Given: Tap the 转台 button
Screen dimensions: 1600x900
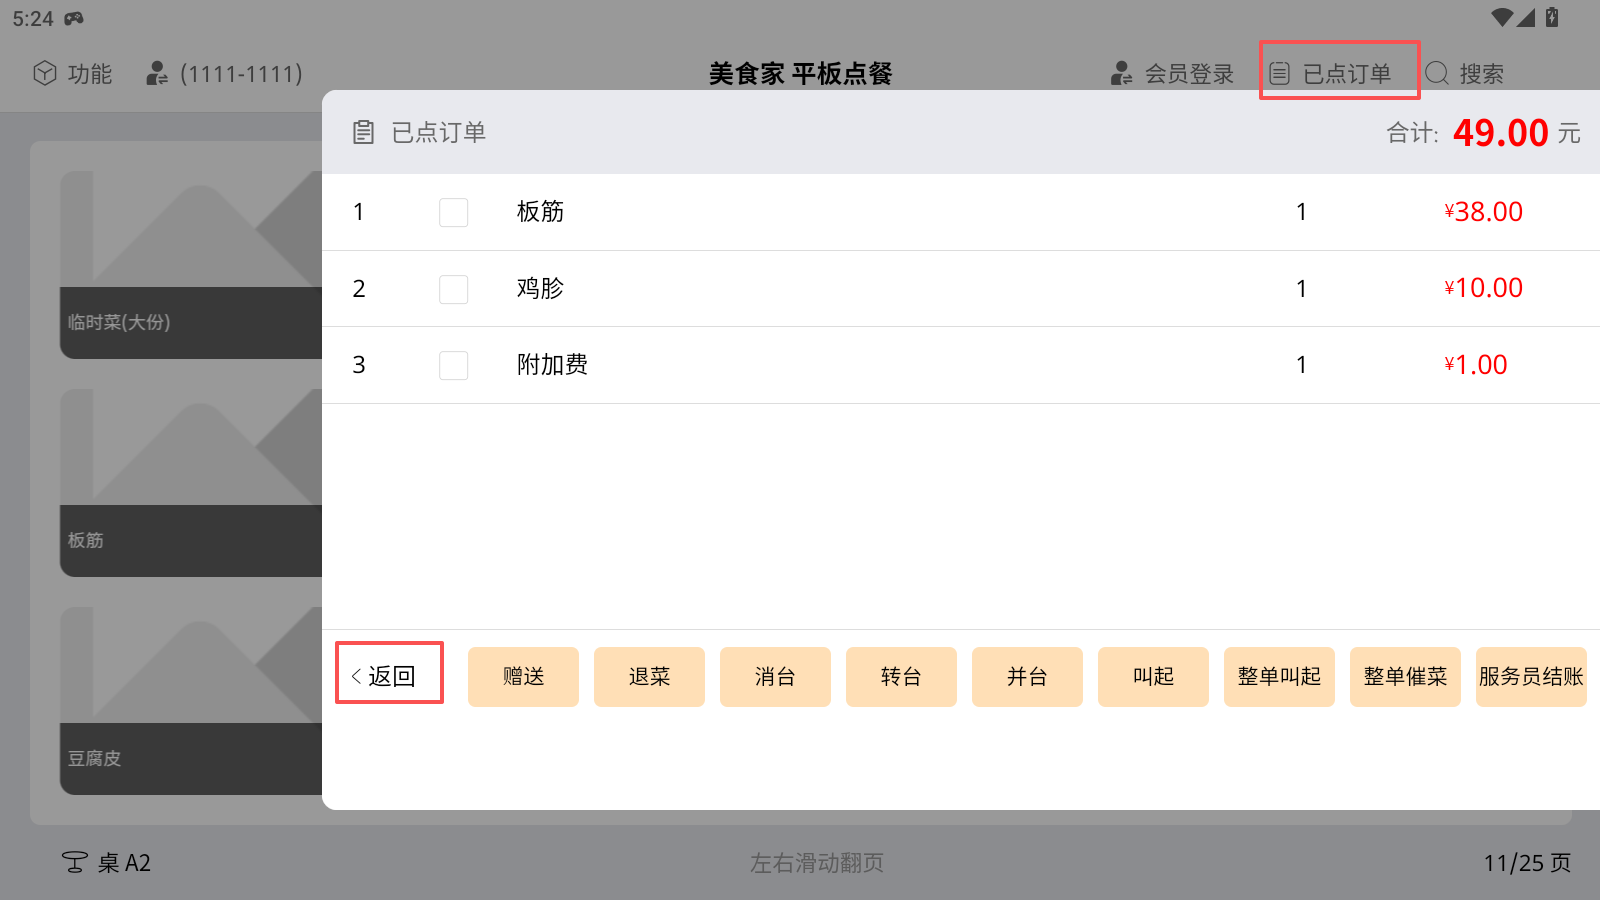Looking at the screenshot, I should click(901, 677).
